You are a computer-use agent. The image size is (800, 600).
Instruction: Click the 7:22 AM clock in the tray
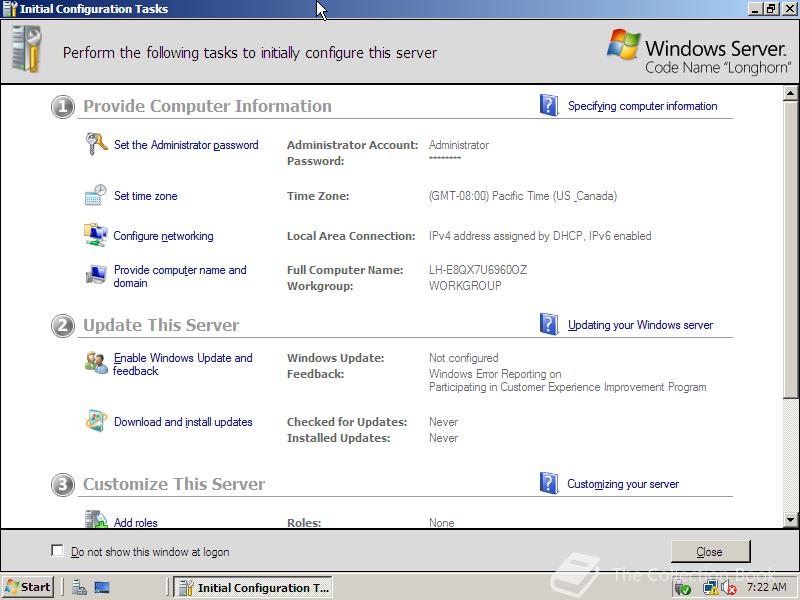tap(766, 587)
